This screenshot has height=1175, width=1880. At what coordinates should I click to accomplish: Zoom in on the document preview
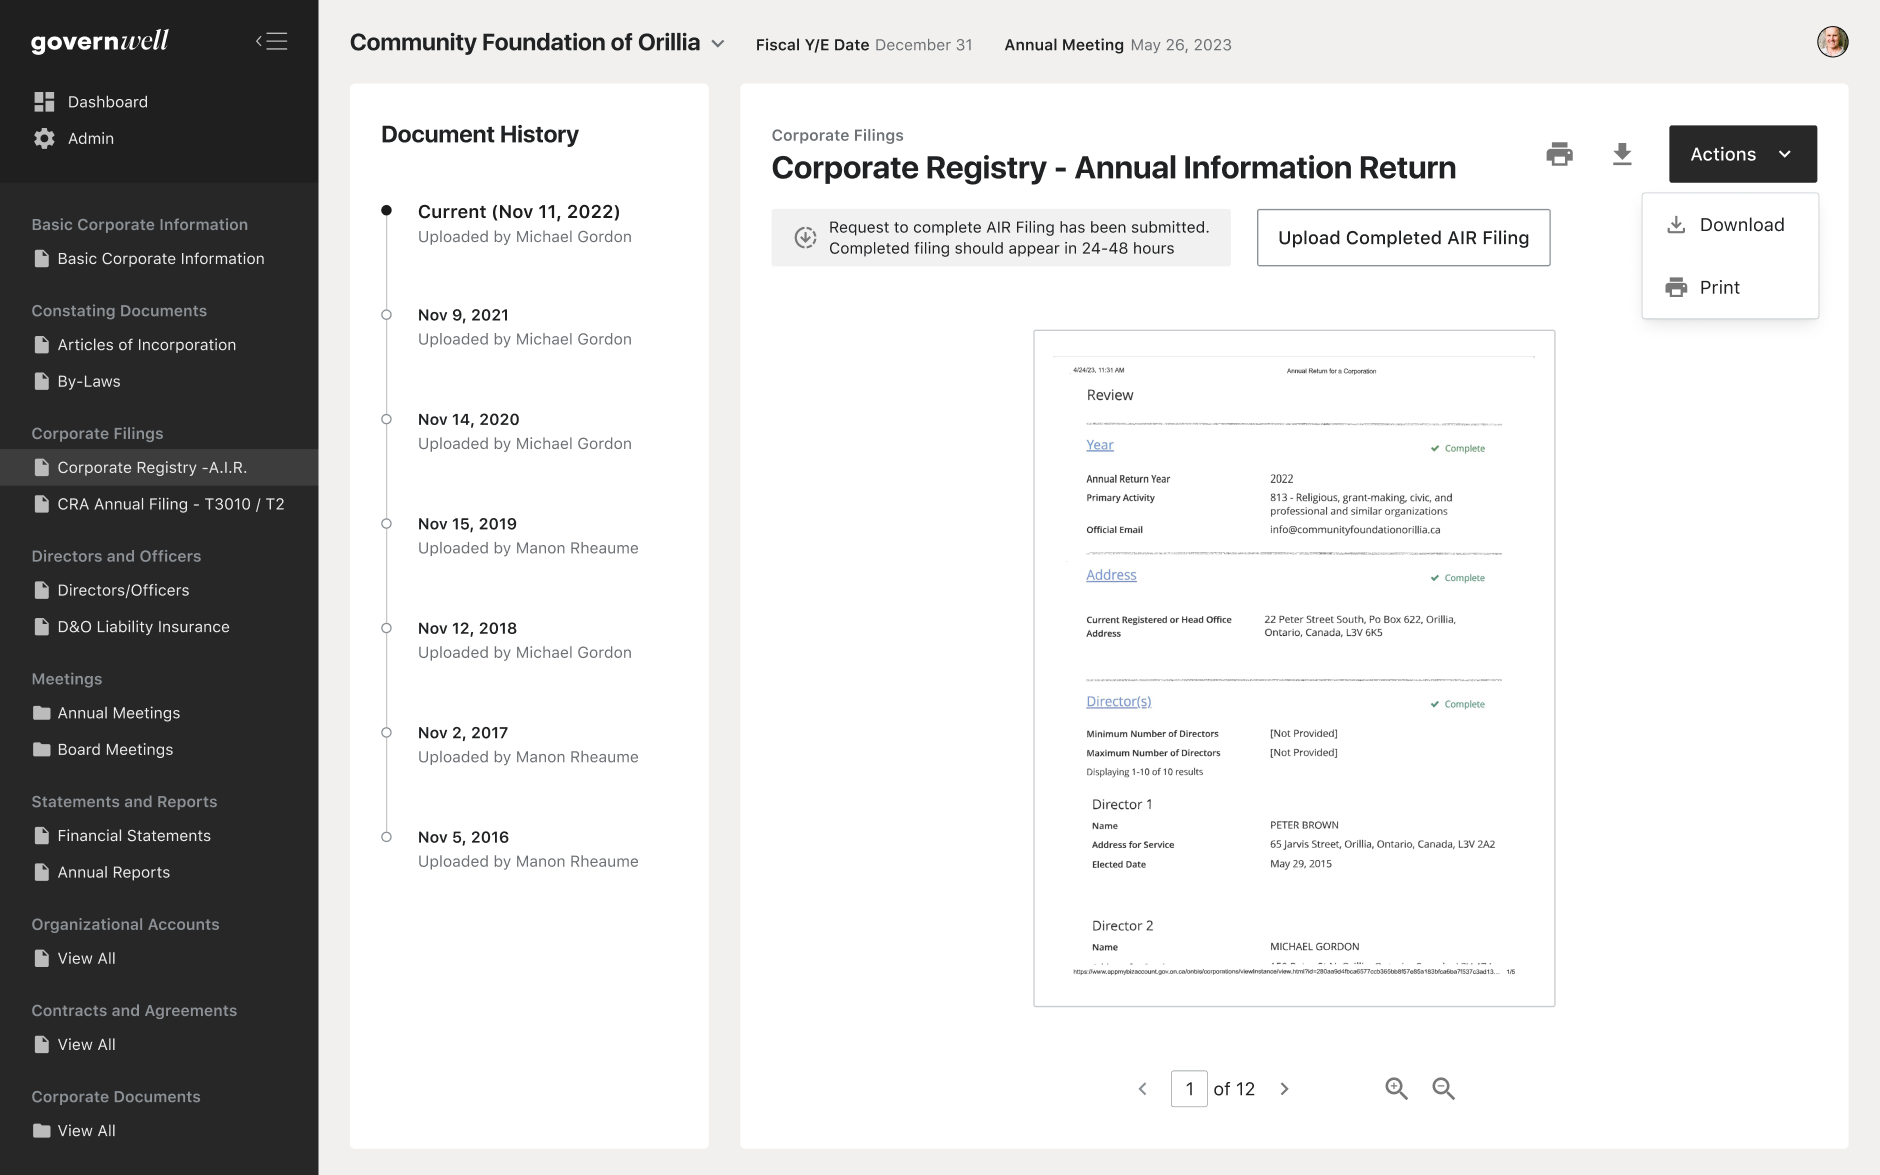coord(1396,1088)
